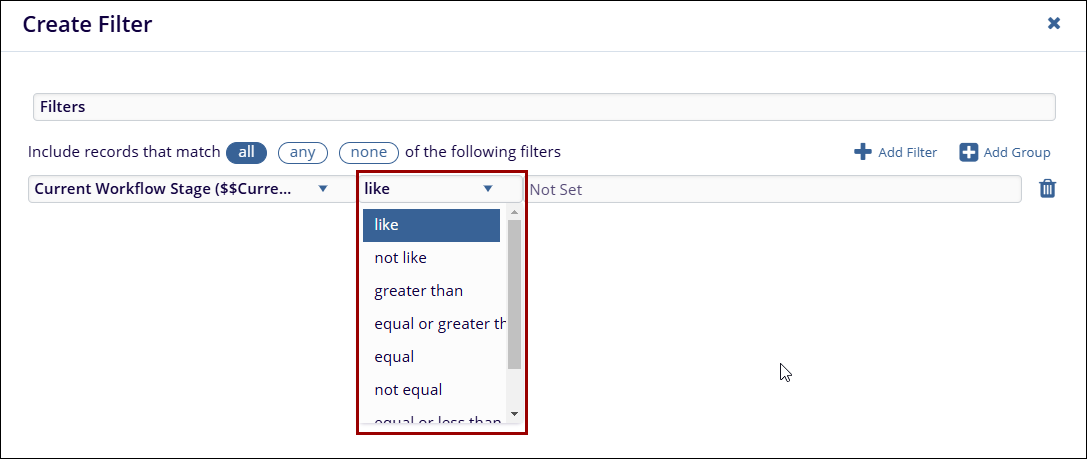This screenshot has height=459, width=1087.
Task: Select the 'none' match toggle
Action: (x=369, y=152)
